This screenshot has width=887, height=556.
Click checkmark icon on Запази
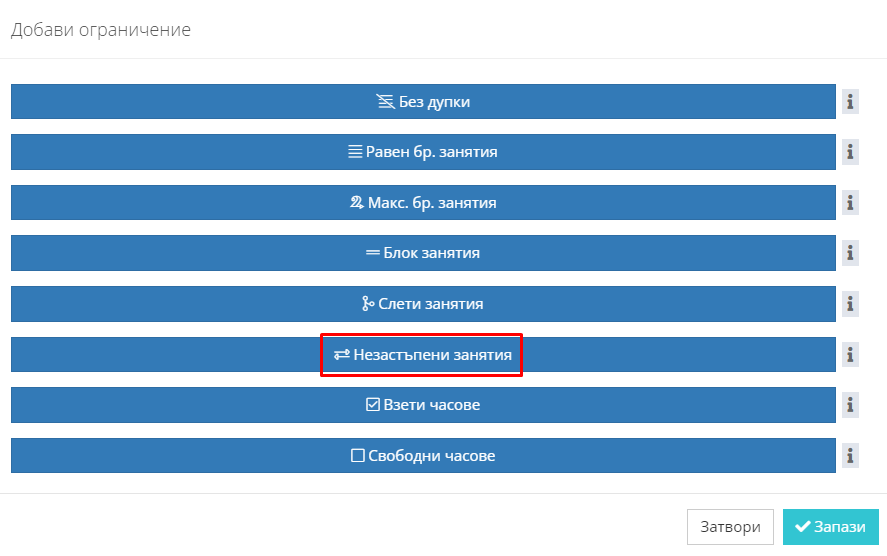(802, 527)
